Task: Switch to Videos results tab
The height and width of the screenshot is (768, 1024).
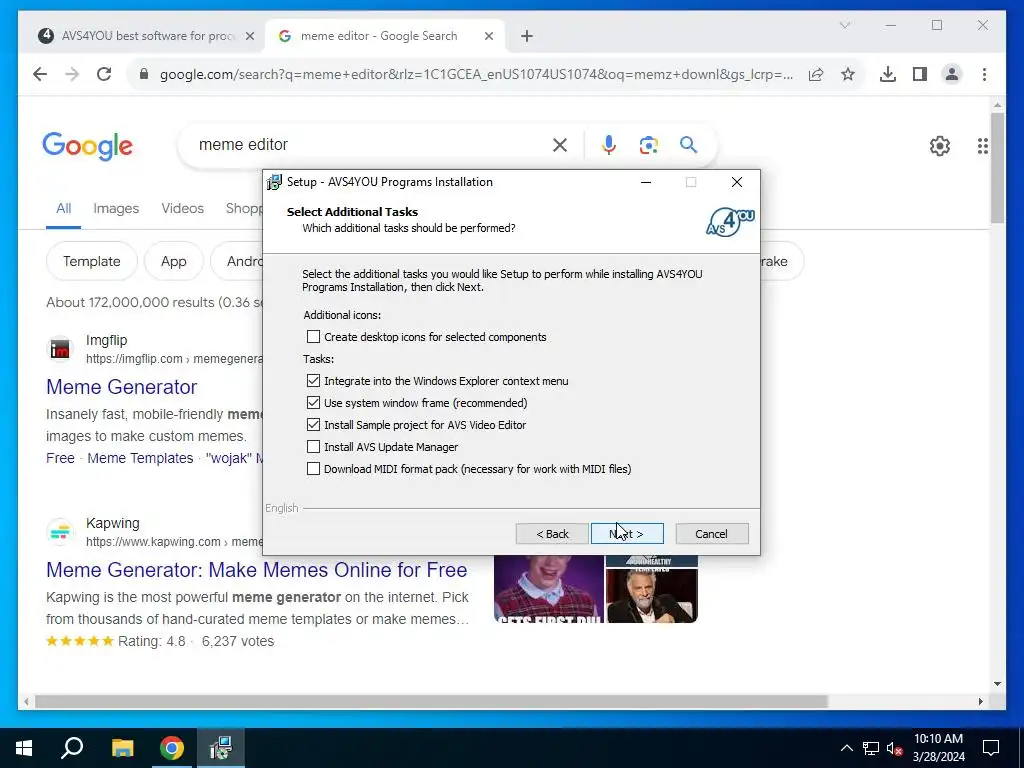Action: (x=182, y=209)
